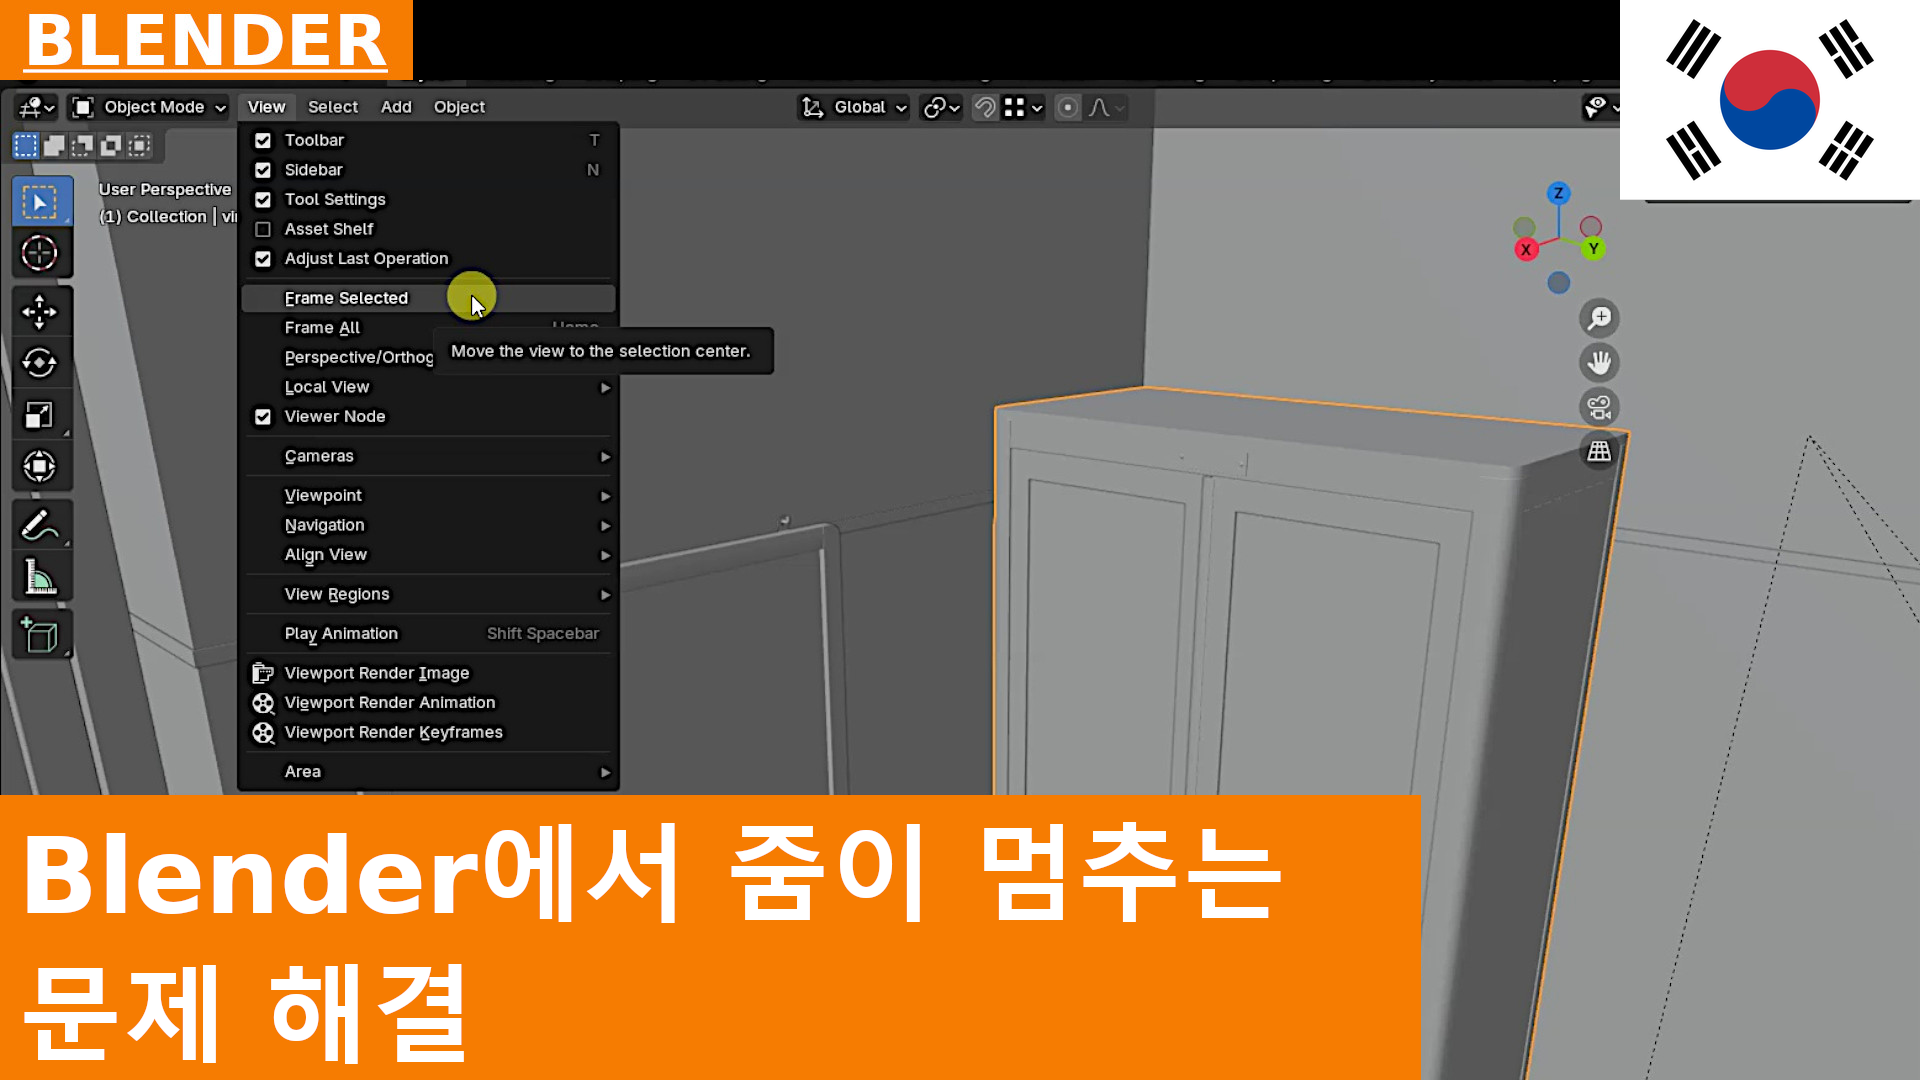Click the Y axis on navigation gizmo
This screenshot has height=1080, width=1920.
pyautogui.click(x=1593, y=248)
